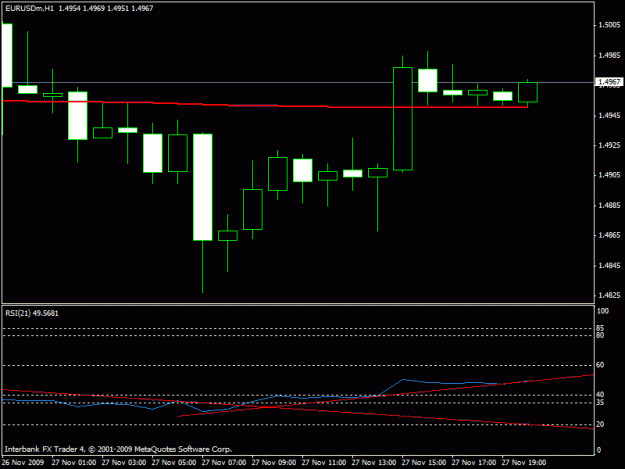Click the 1.4925 price axis label
Screen dimensions: 625x469
(x=609, y=145)
